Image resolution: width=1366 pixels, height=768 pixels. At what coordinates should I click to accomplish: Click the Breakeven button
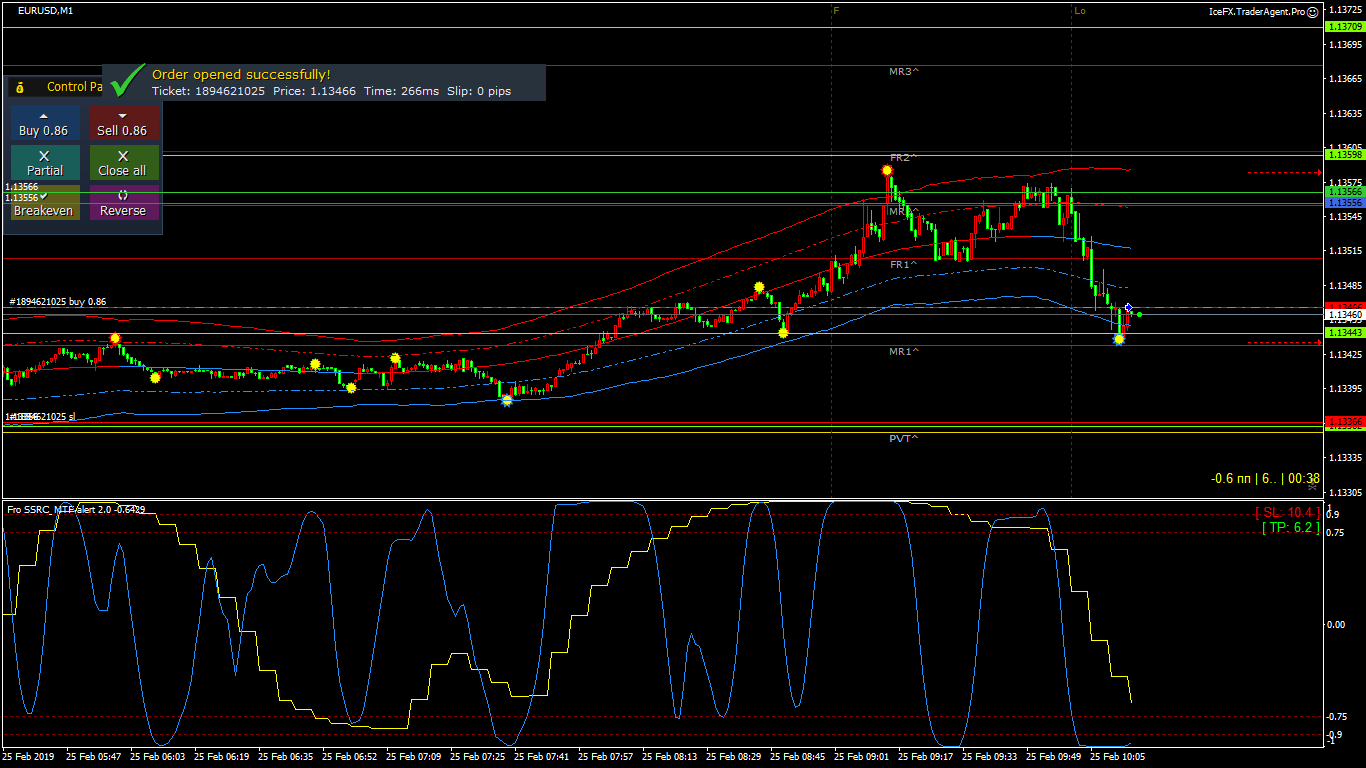coord(44,203)
